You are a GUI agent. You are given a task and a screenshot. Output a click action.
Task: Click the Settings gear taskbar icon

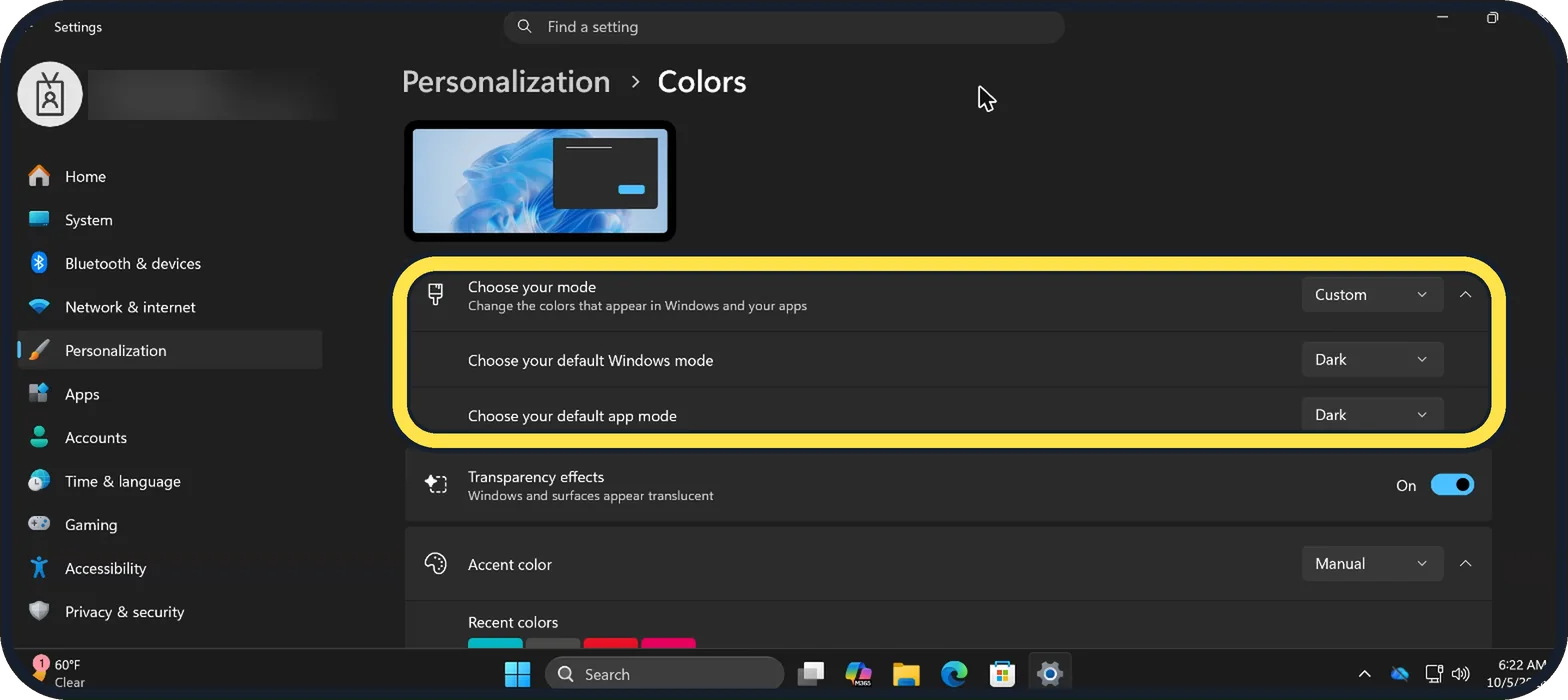click(x=1049, y=674)
